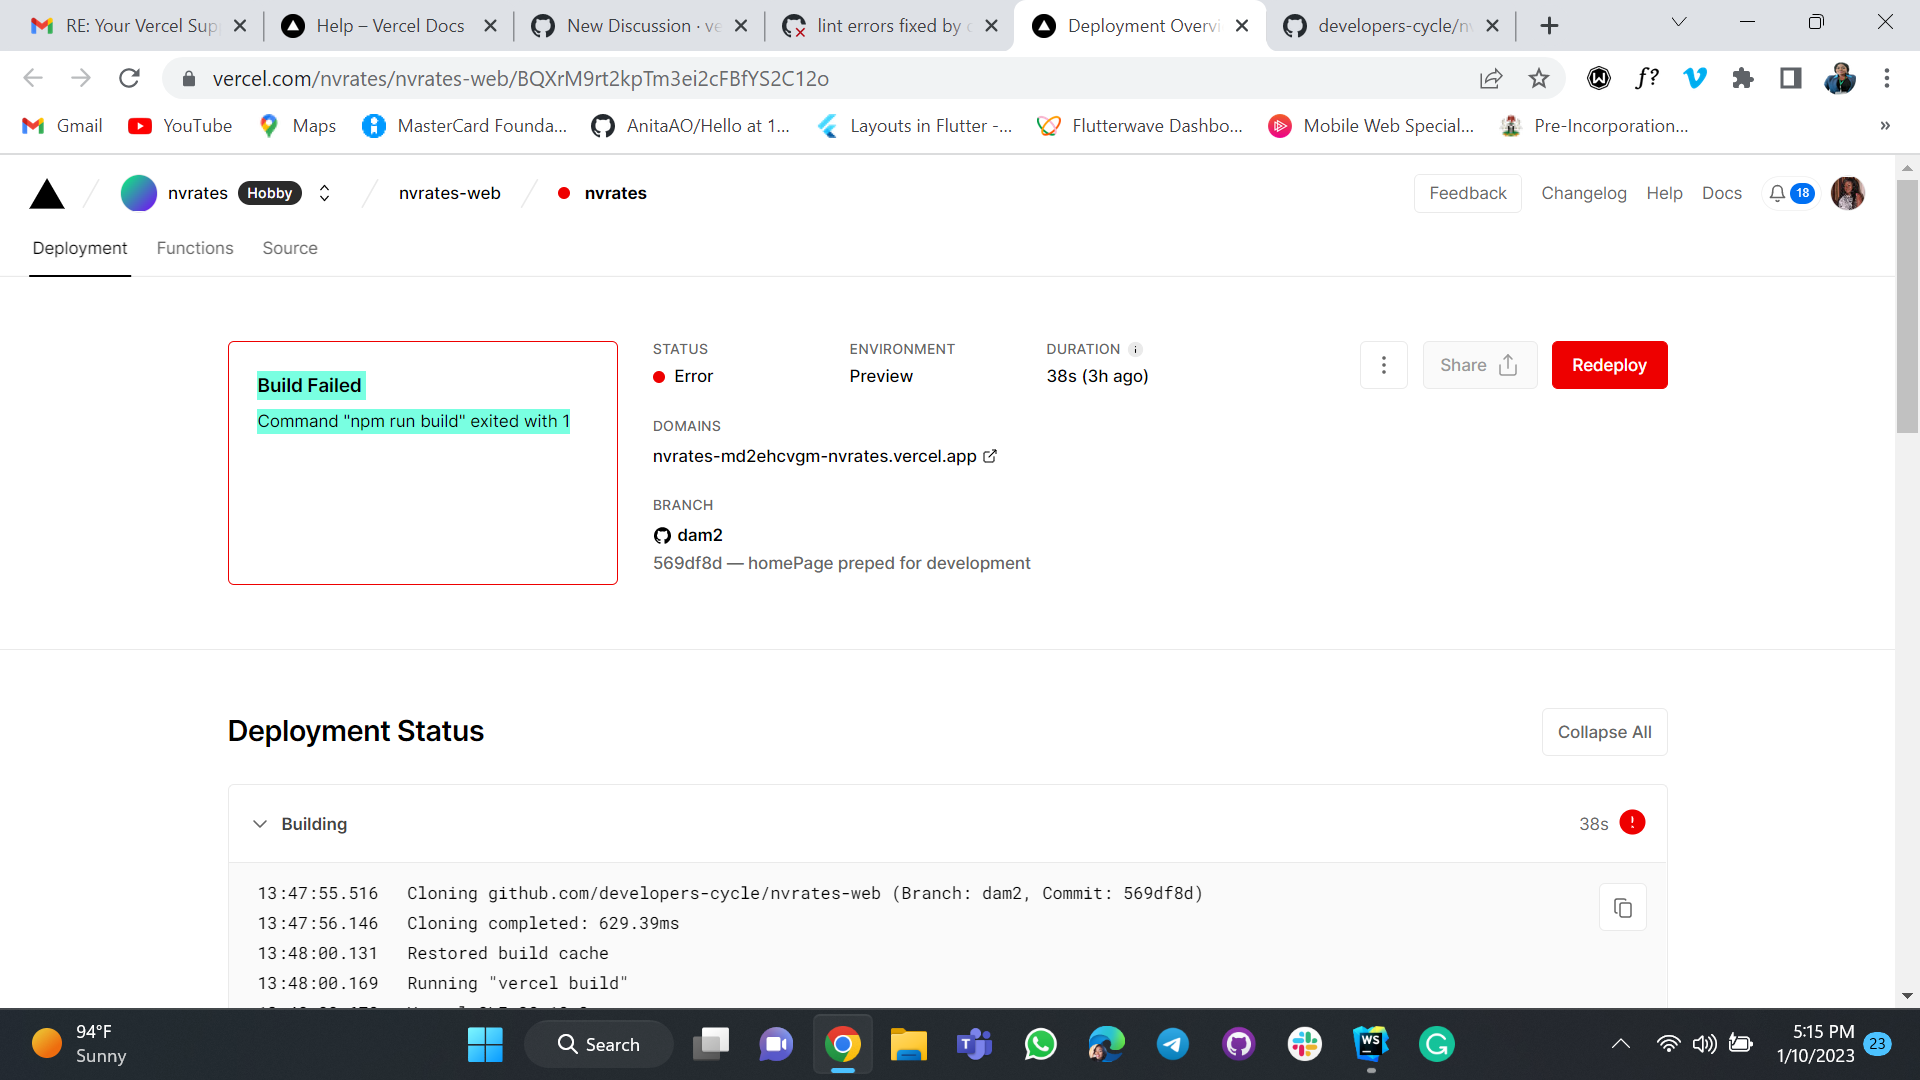Viewport: 1920px width, 1080px height.
Task: Click the red build error indicator icon
Action: pyautogui.click(x=1632, y=822)
